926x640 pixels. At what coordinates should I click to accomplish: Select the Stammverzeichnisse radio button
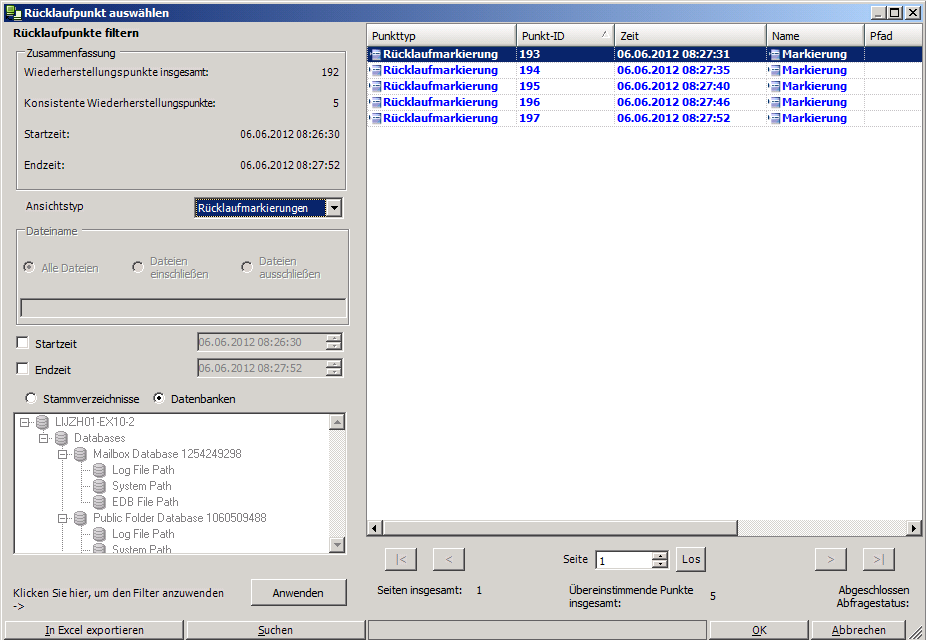coord(31,399)
